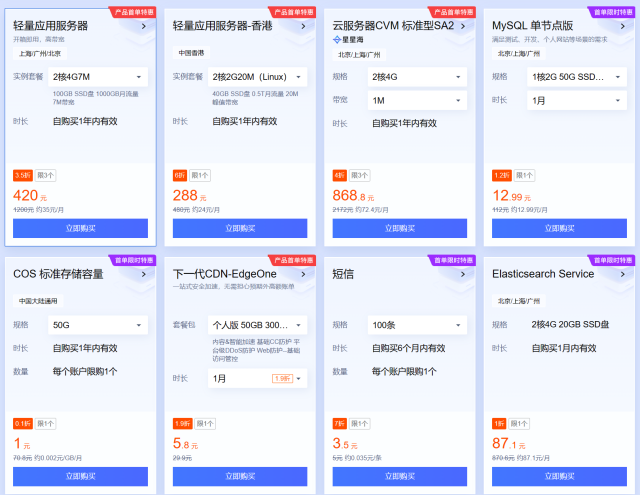Buy MySQL 单节点版 at 12.99元

[x=559, y=228]
